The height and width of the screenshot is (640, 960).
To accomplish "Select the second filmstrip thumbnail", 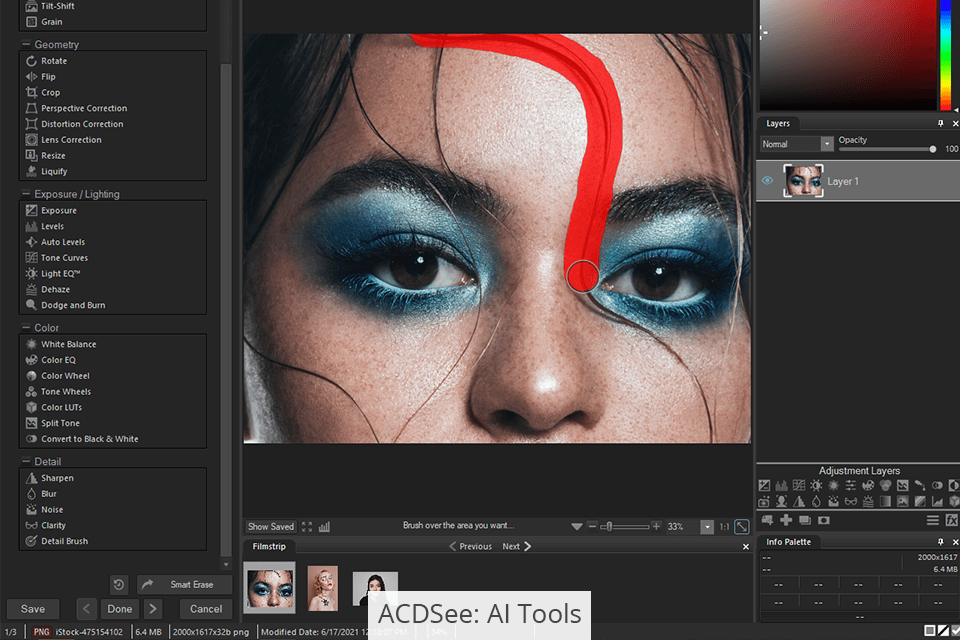I will coord(323,588).
